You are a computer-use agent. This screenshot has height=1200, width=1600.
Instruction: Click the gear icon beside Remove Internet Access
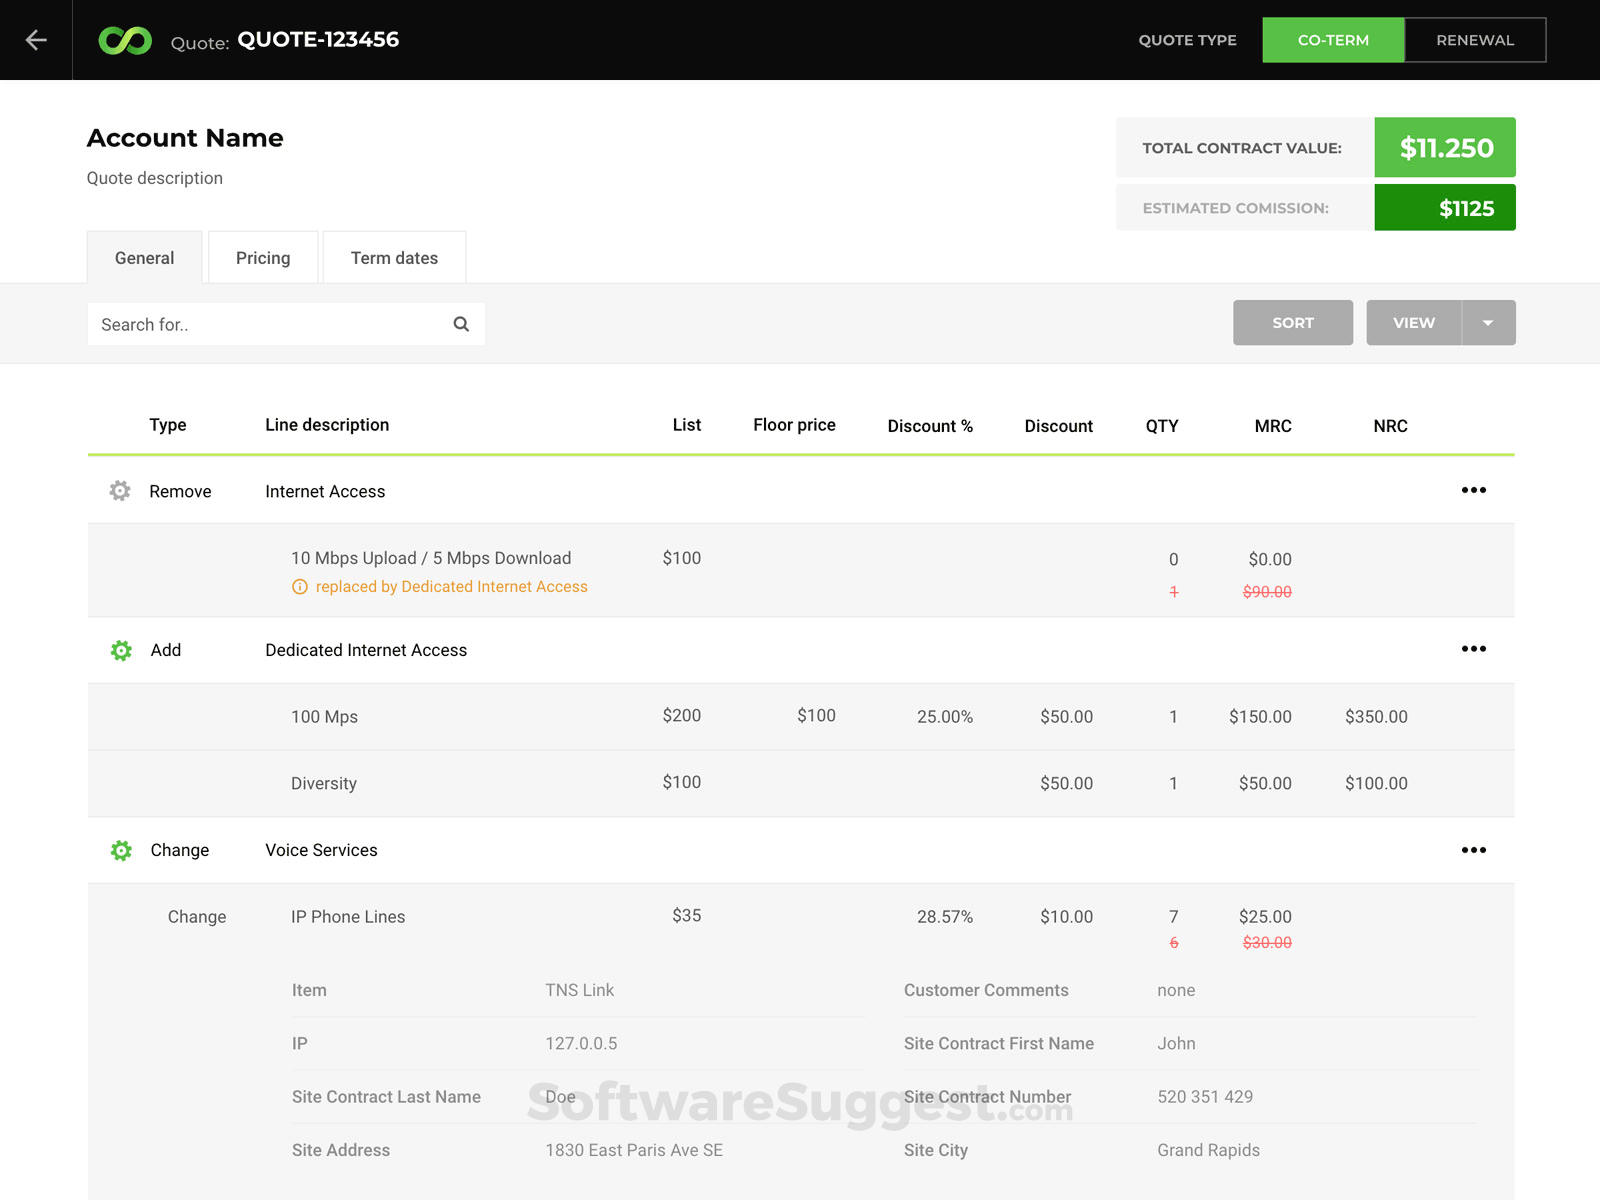click(x=119, y=490)
